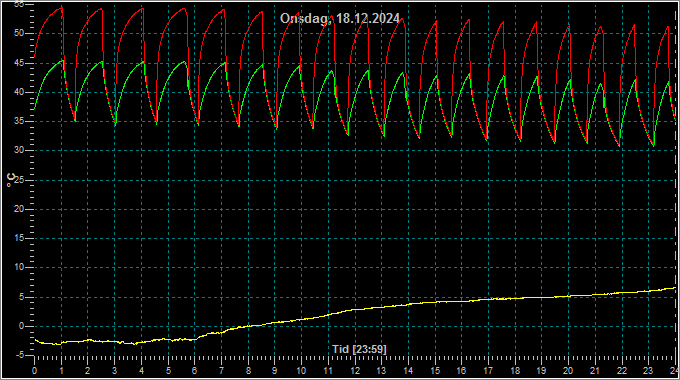Select hour 9 on the time axis
This screenshot has width=680, height=380.
(x=275, y=371)
